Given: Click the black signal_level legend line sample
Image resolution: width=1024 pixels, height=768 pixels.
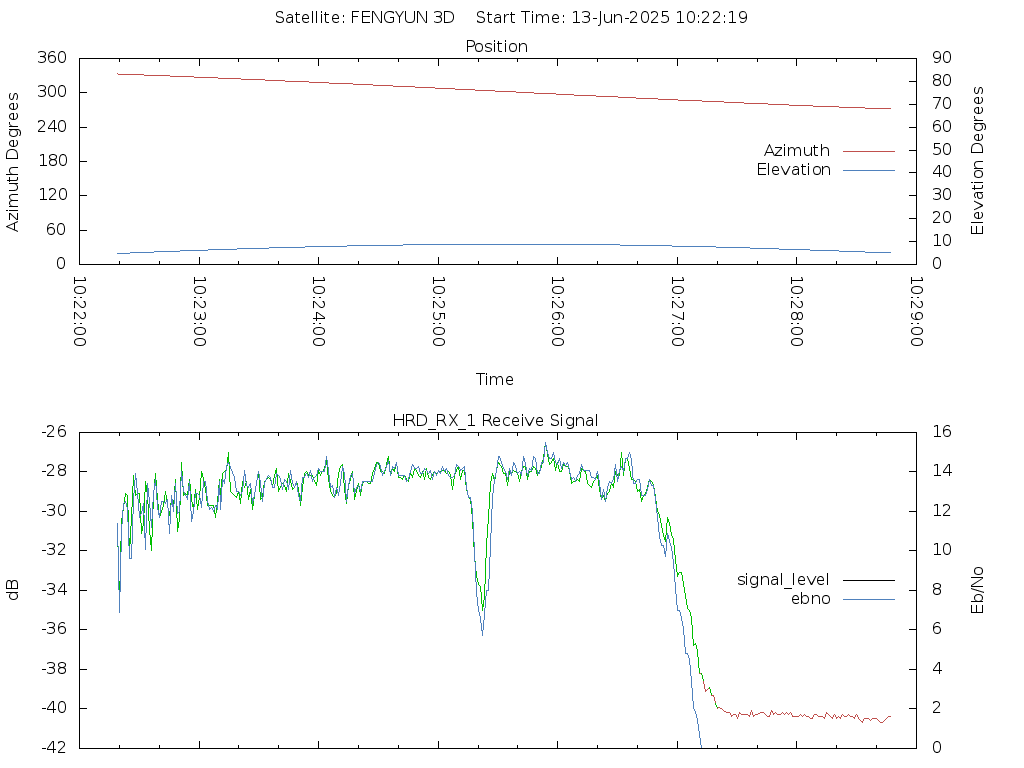Looking at the screenshot, I should (x=869, y=580).
